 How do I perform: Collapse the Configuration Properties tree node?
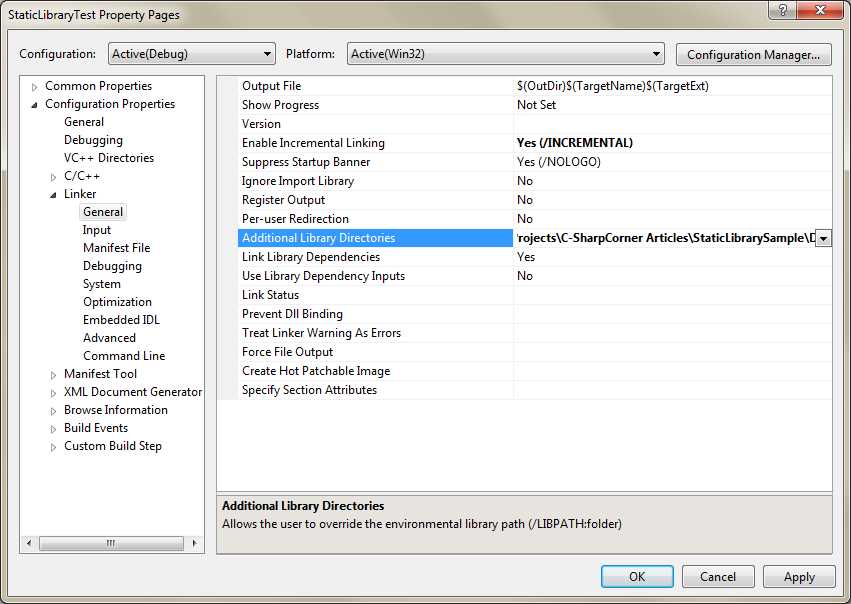(33, 103)
